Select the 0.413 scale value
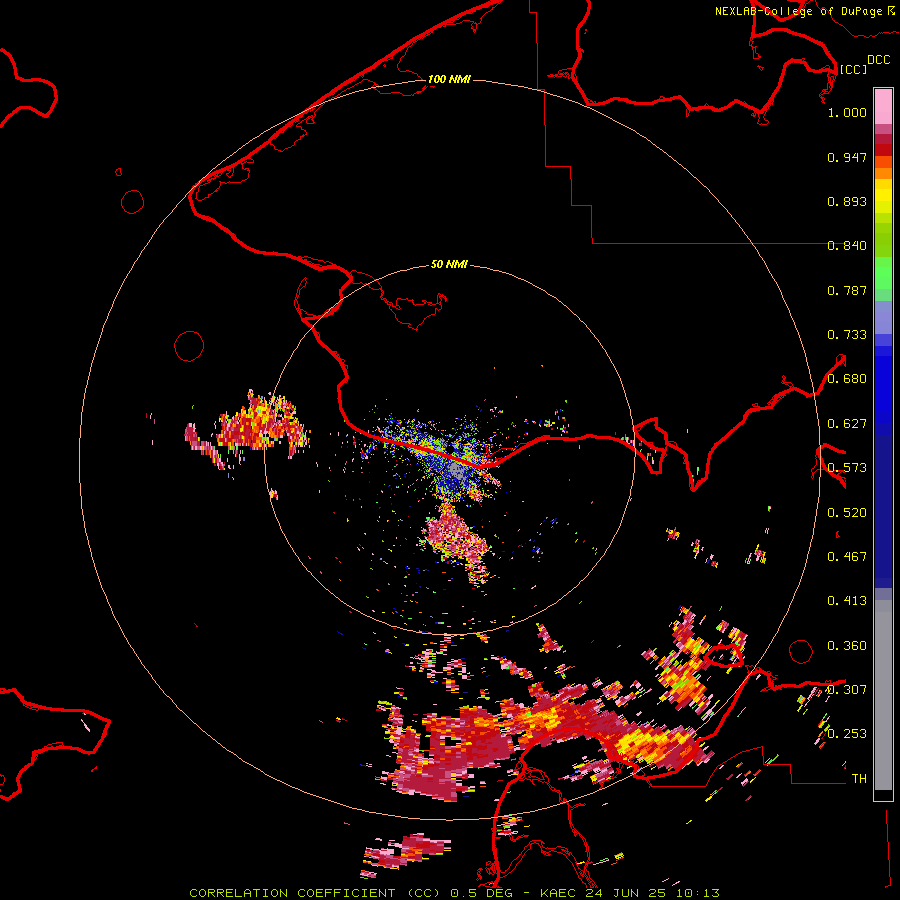Image resolution: width=900 pixels, height=900 pixels. (847, 601)
